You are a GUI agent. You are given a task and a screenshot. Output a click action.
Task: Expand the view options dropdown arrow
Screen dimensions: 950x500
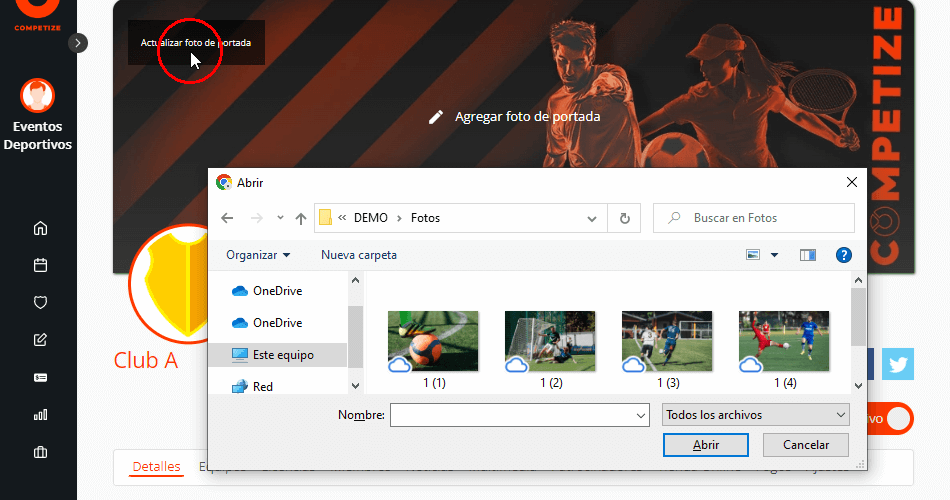click(x=774, y=255)
